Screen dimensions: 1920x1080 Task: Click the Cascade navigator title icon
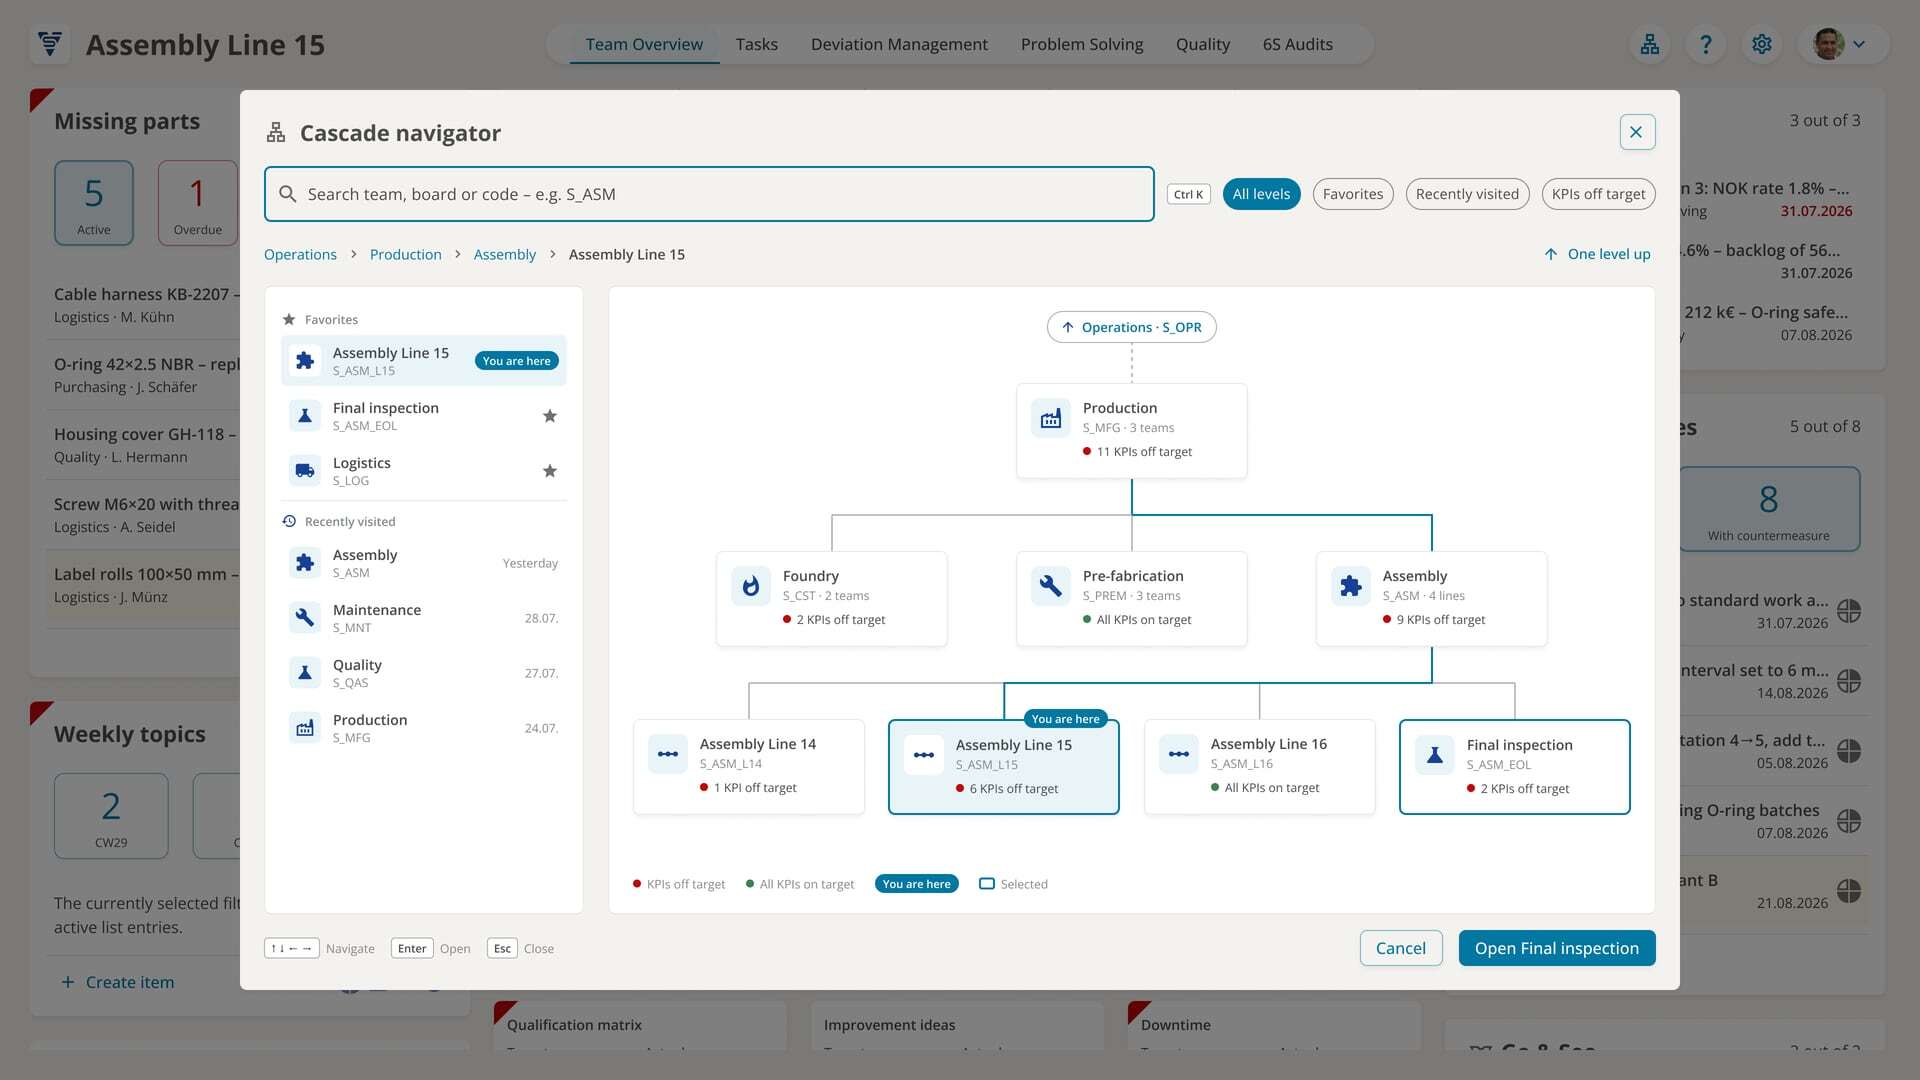pos(276,133)
